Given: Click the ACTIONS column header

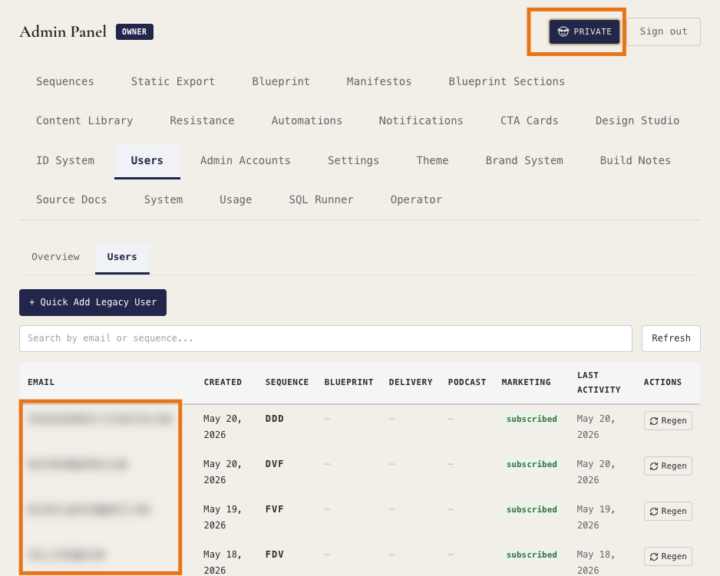Looking at the screenshot, I should 662,382.
